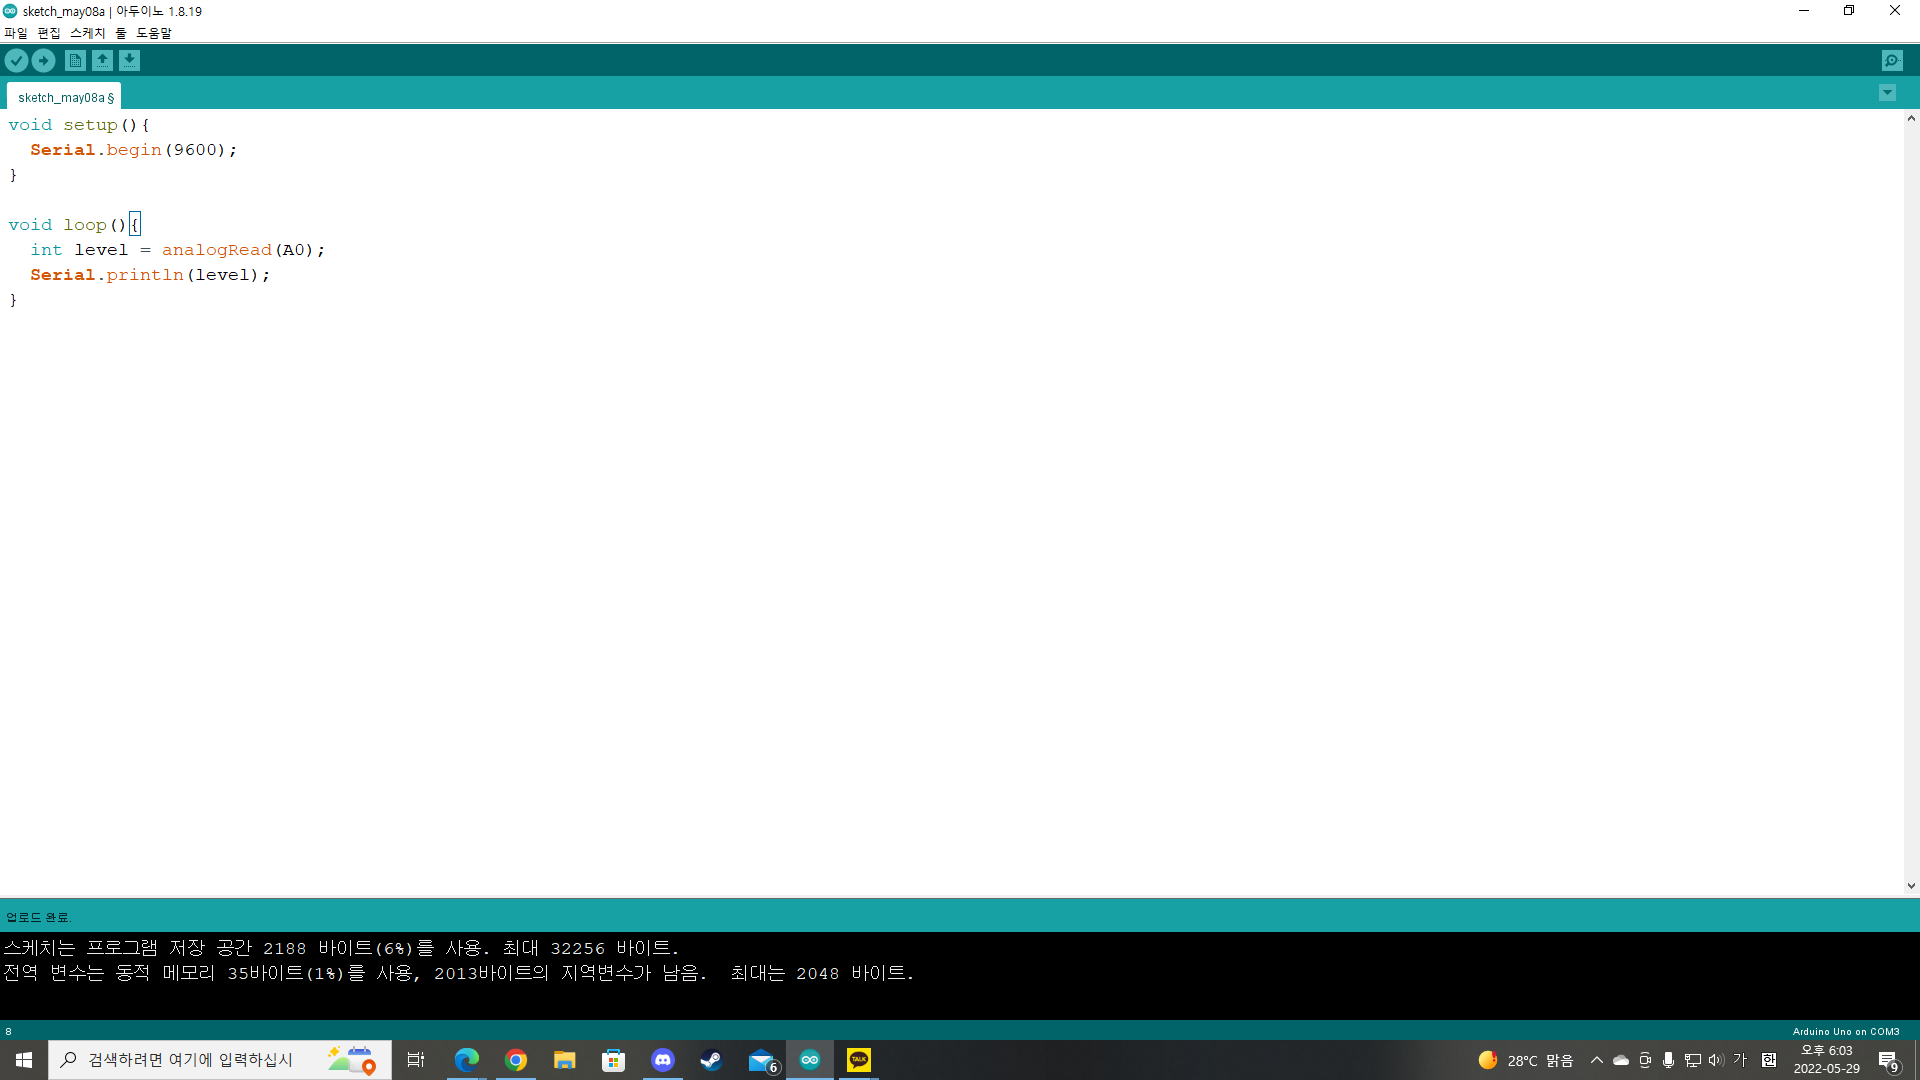Click the volume speaker tray icon

tap(1716, 1060)
